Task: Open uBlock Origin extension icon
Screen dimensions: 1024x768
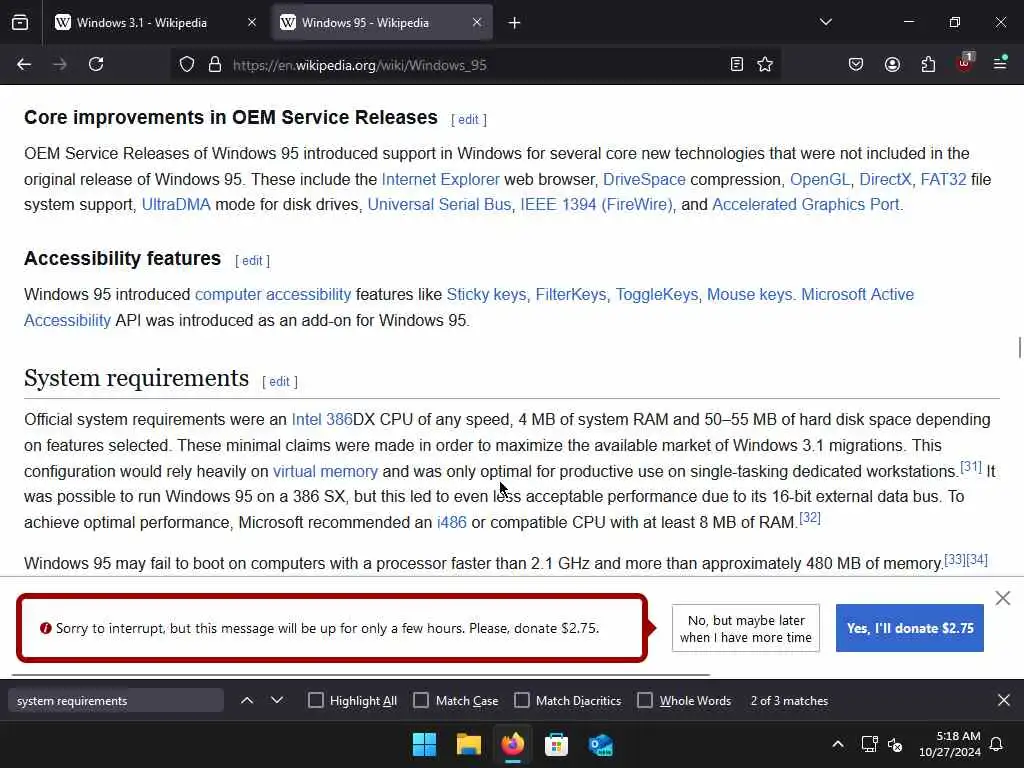Action: pos(965,63)
